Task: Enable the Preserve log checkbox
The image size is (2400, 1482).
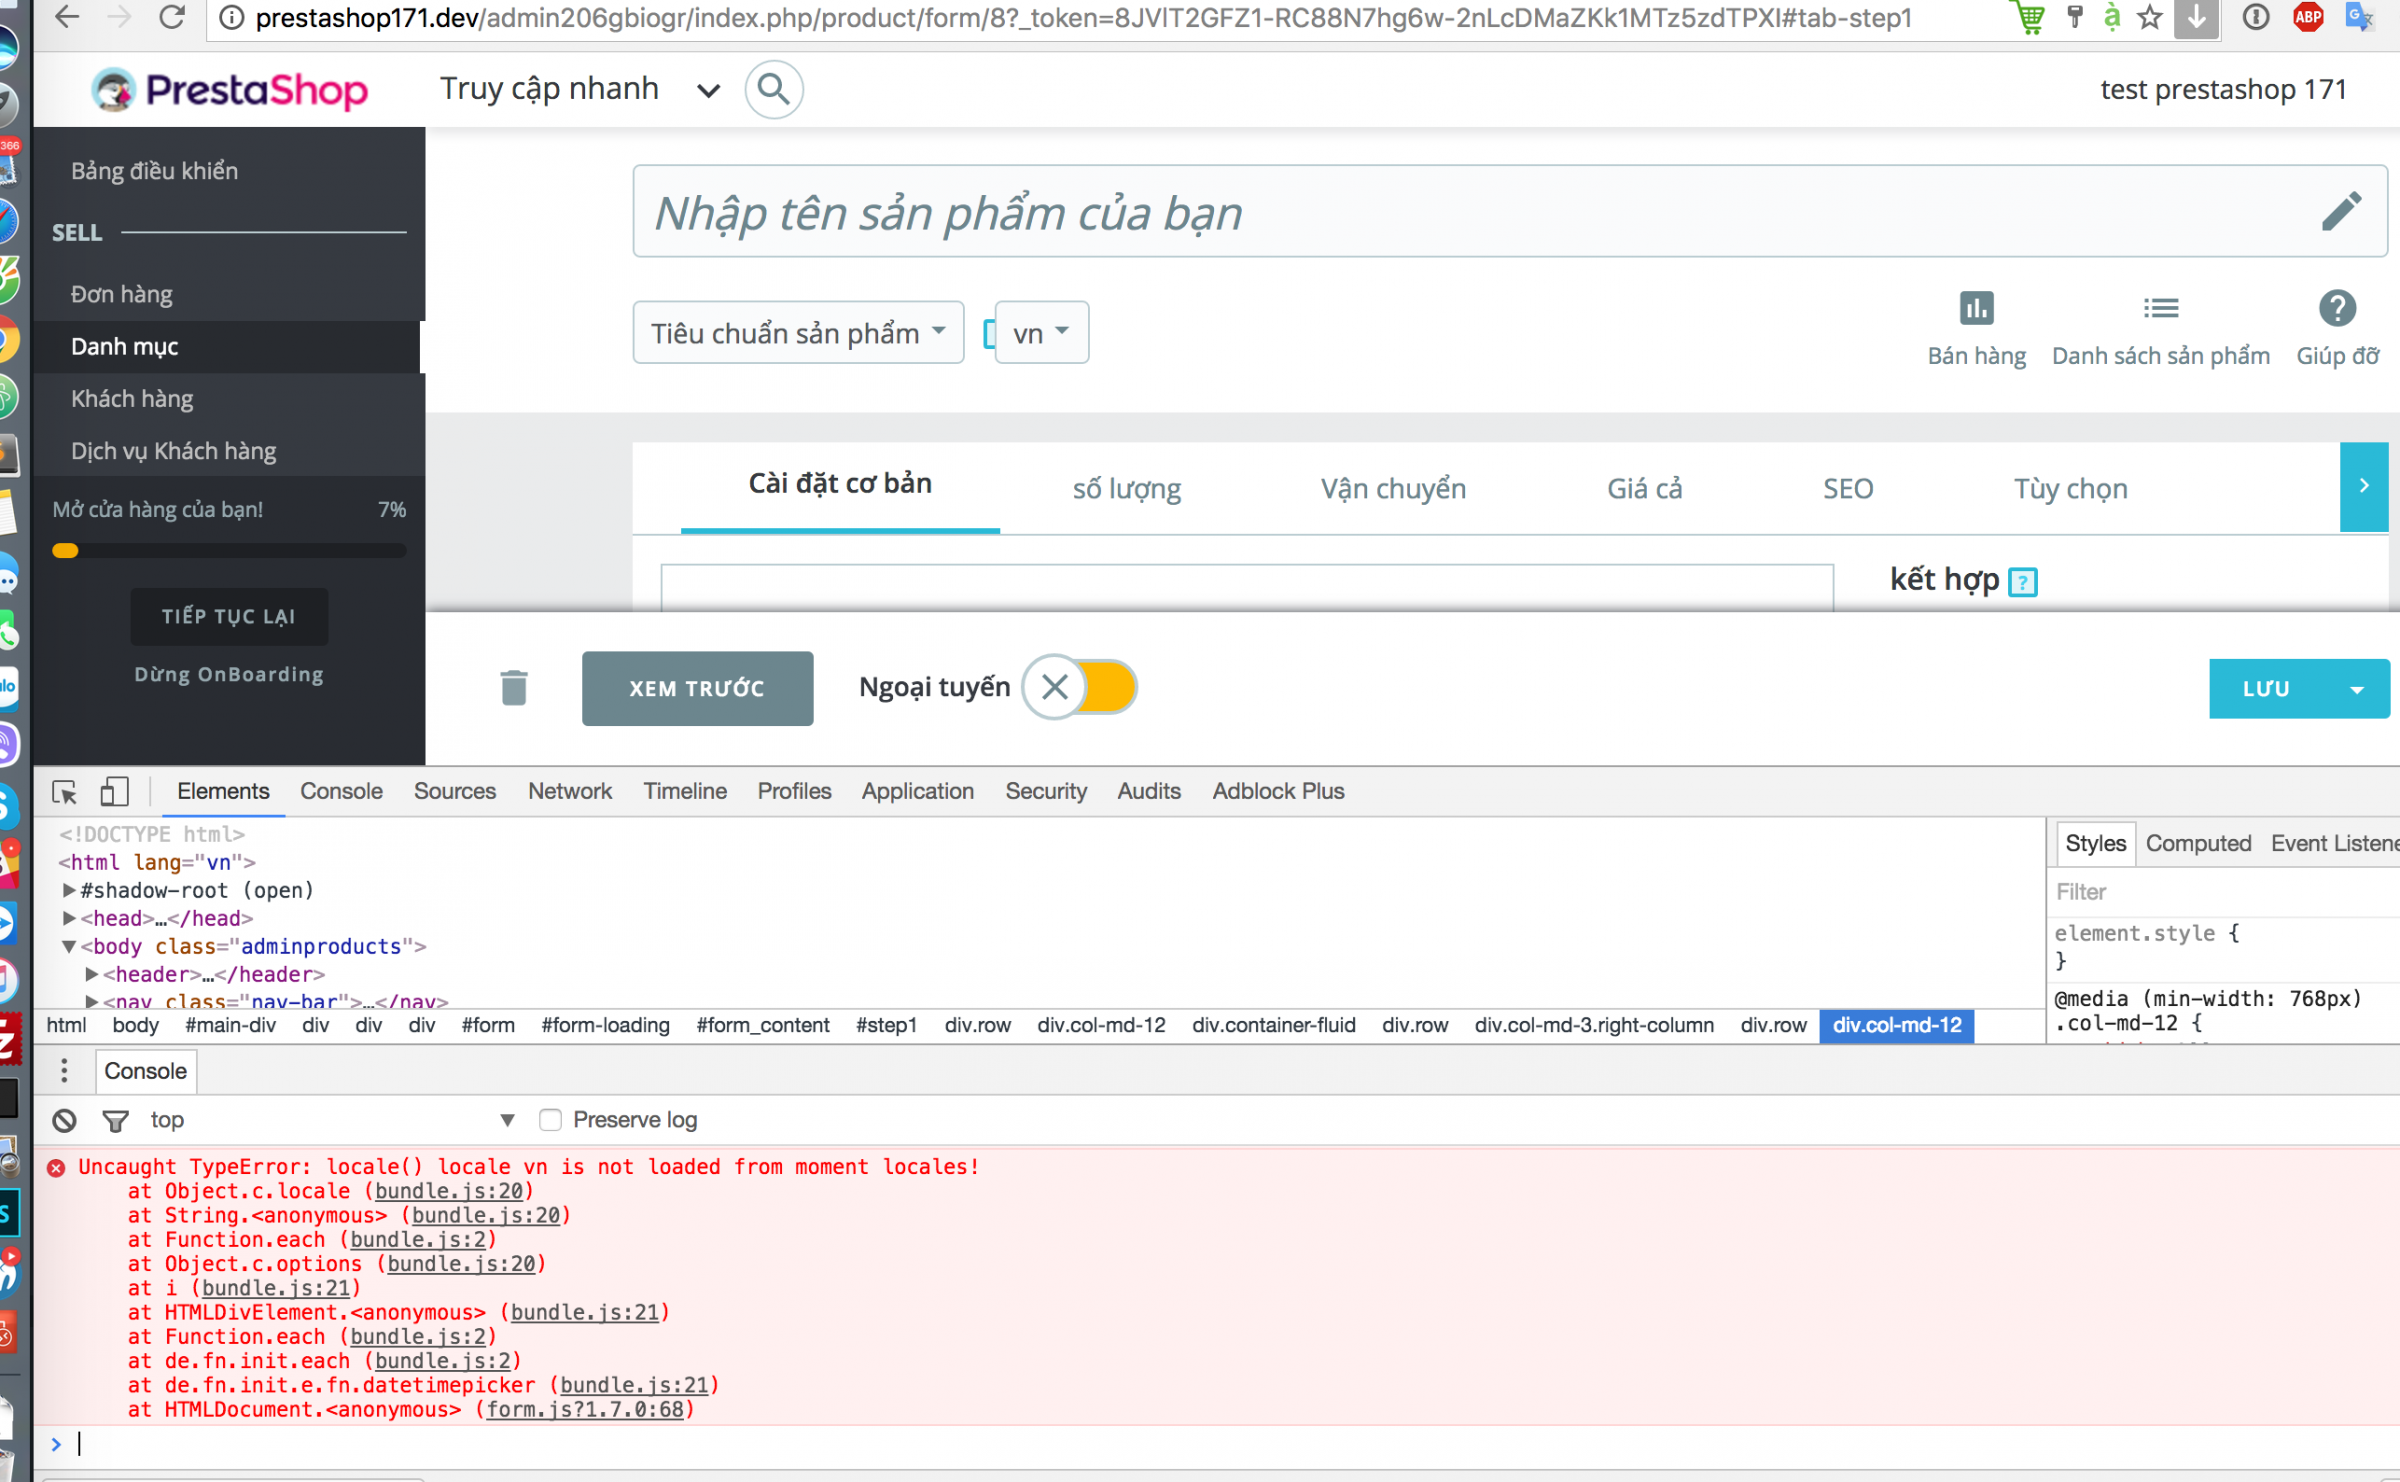Action: tap(550, 1120)
